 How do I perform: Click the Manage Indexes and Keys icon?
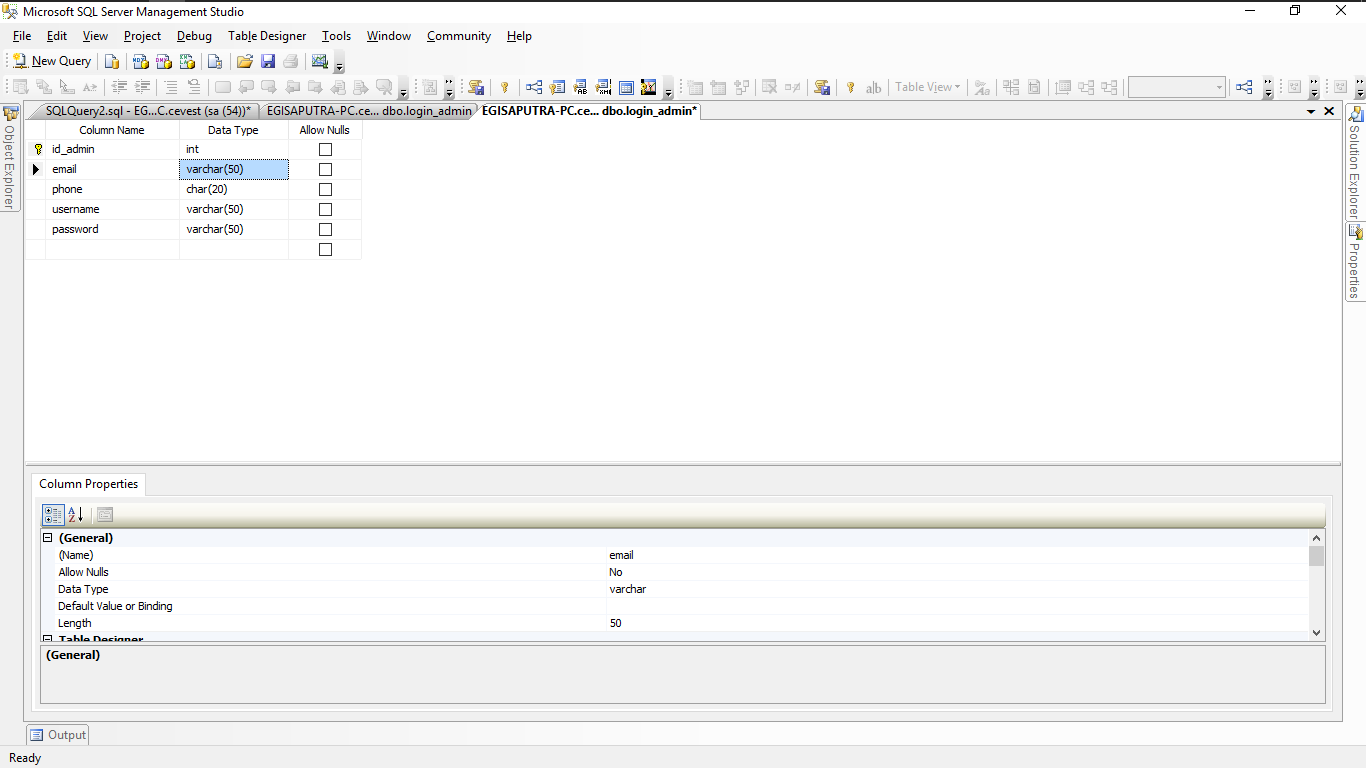[x=557, y=87]
